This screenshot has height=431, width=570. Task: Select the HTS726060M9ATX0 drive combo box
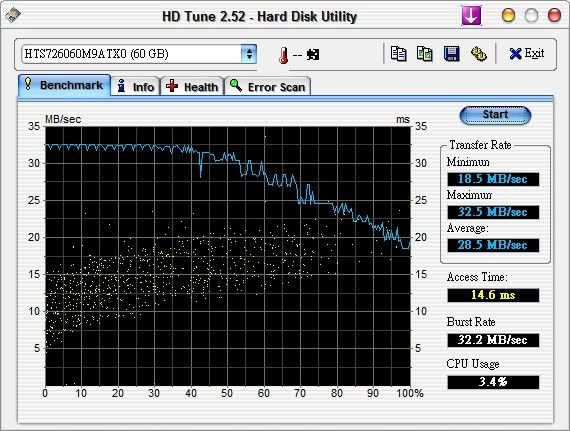tap(139, 54)
